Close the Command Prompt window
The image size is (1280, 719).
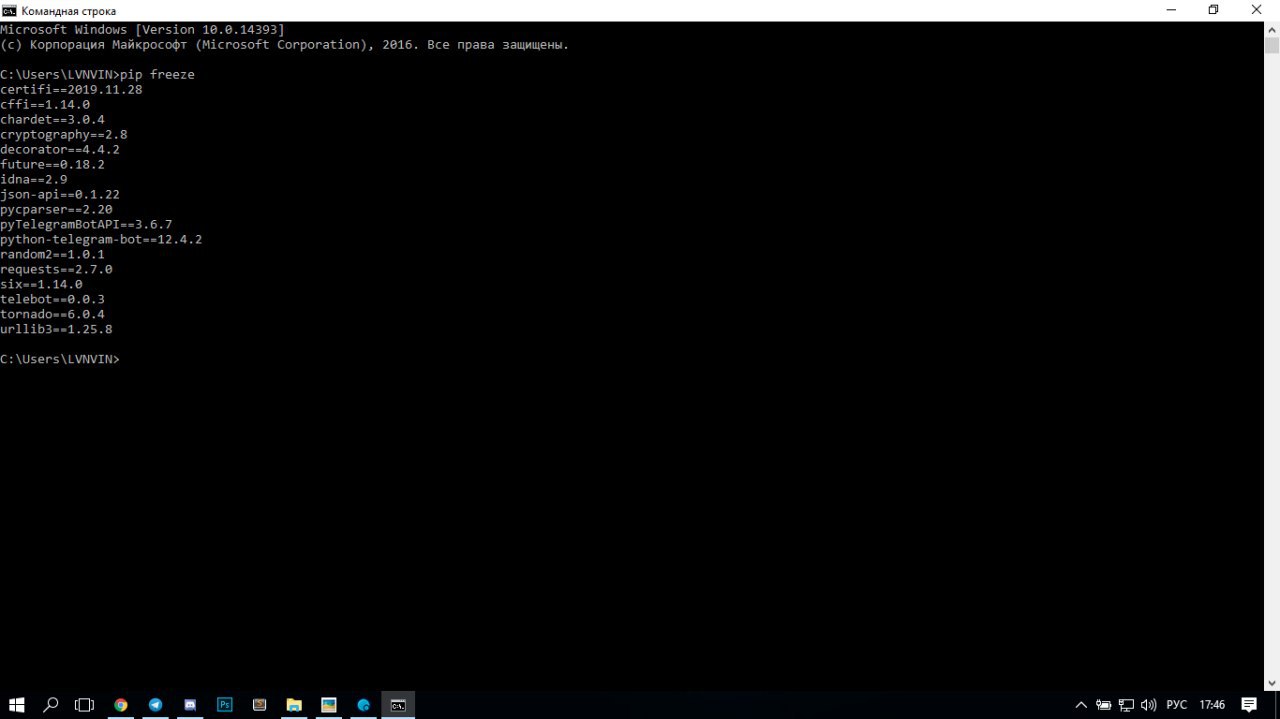coord(1257,10)
